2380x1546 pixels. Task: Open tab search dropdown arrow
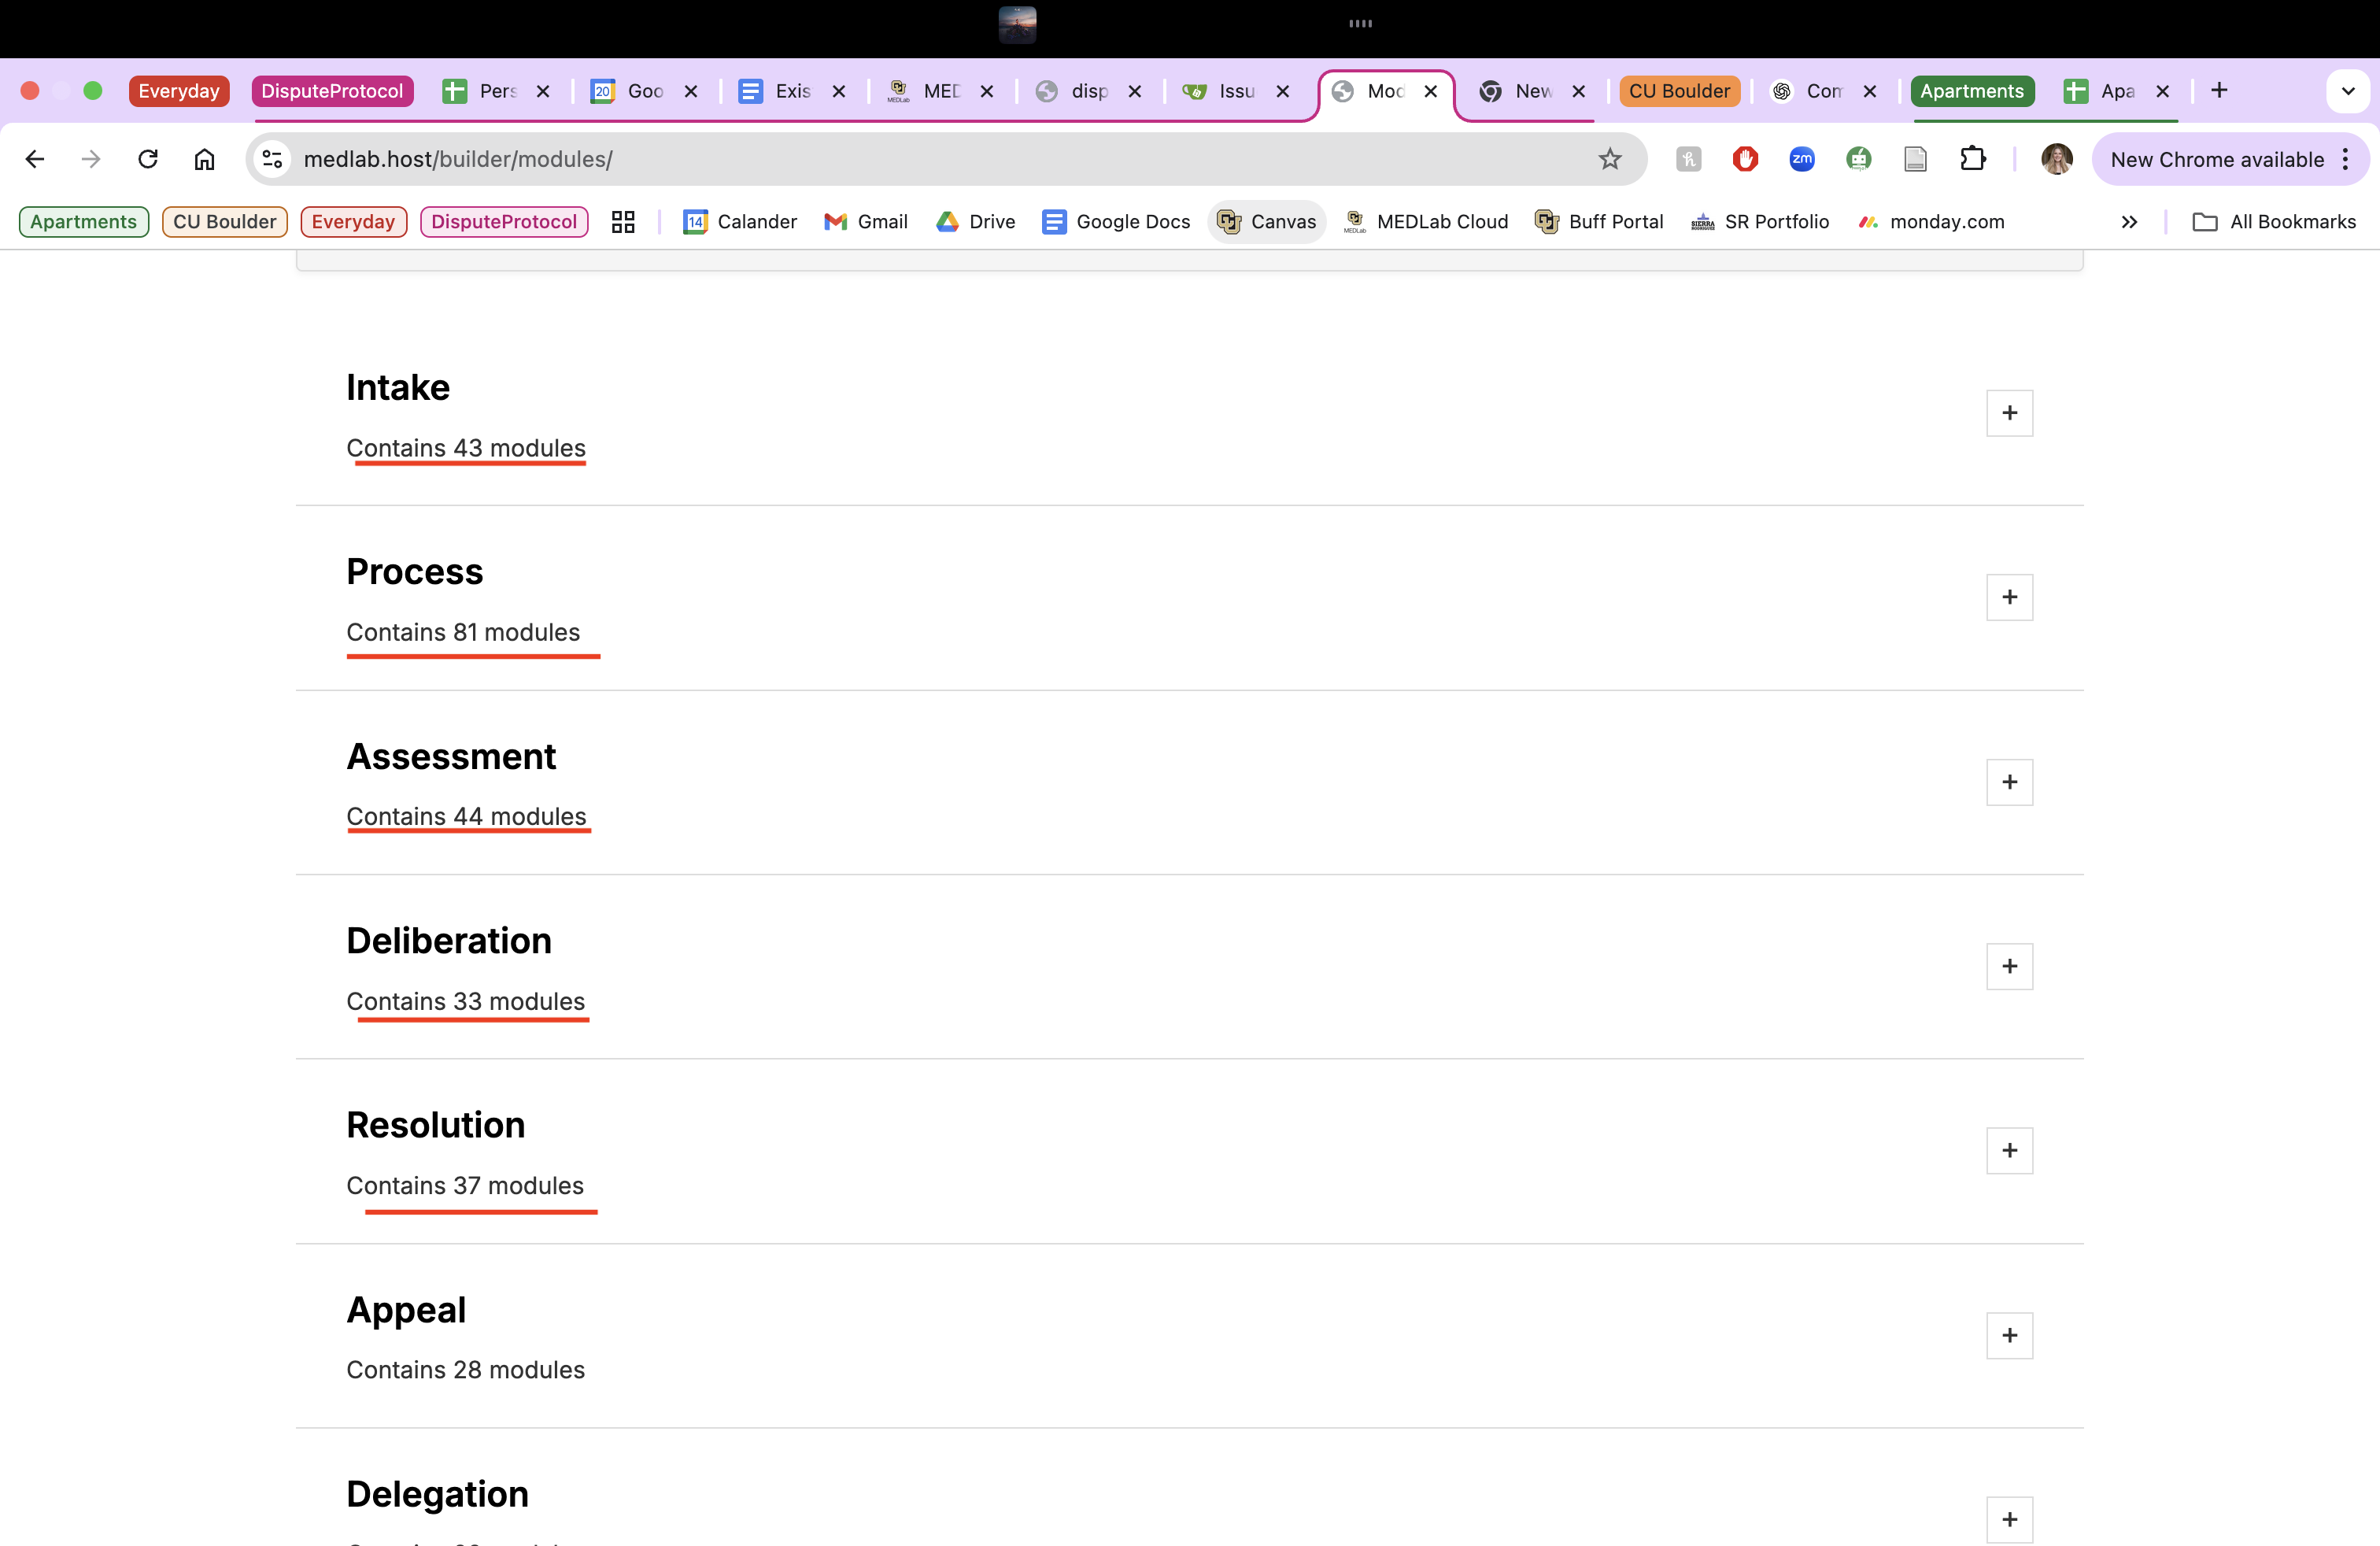point(2347,91)
